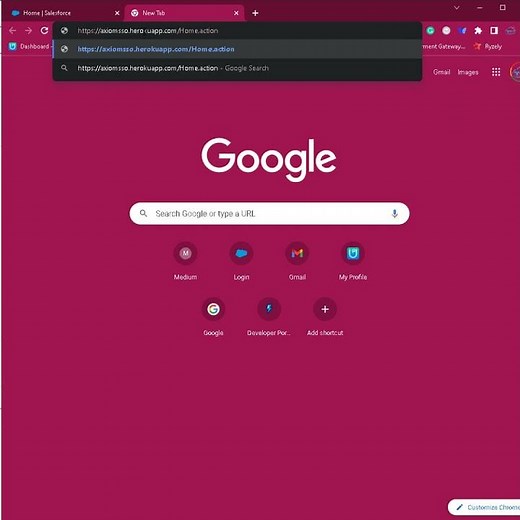Open the cut-off rightmost toolbar icon
The width and height of the screenshot is (520, 520).
(x=510, y=31)
